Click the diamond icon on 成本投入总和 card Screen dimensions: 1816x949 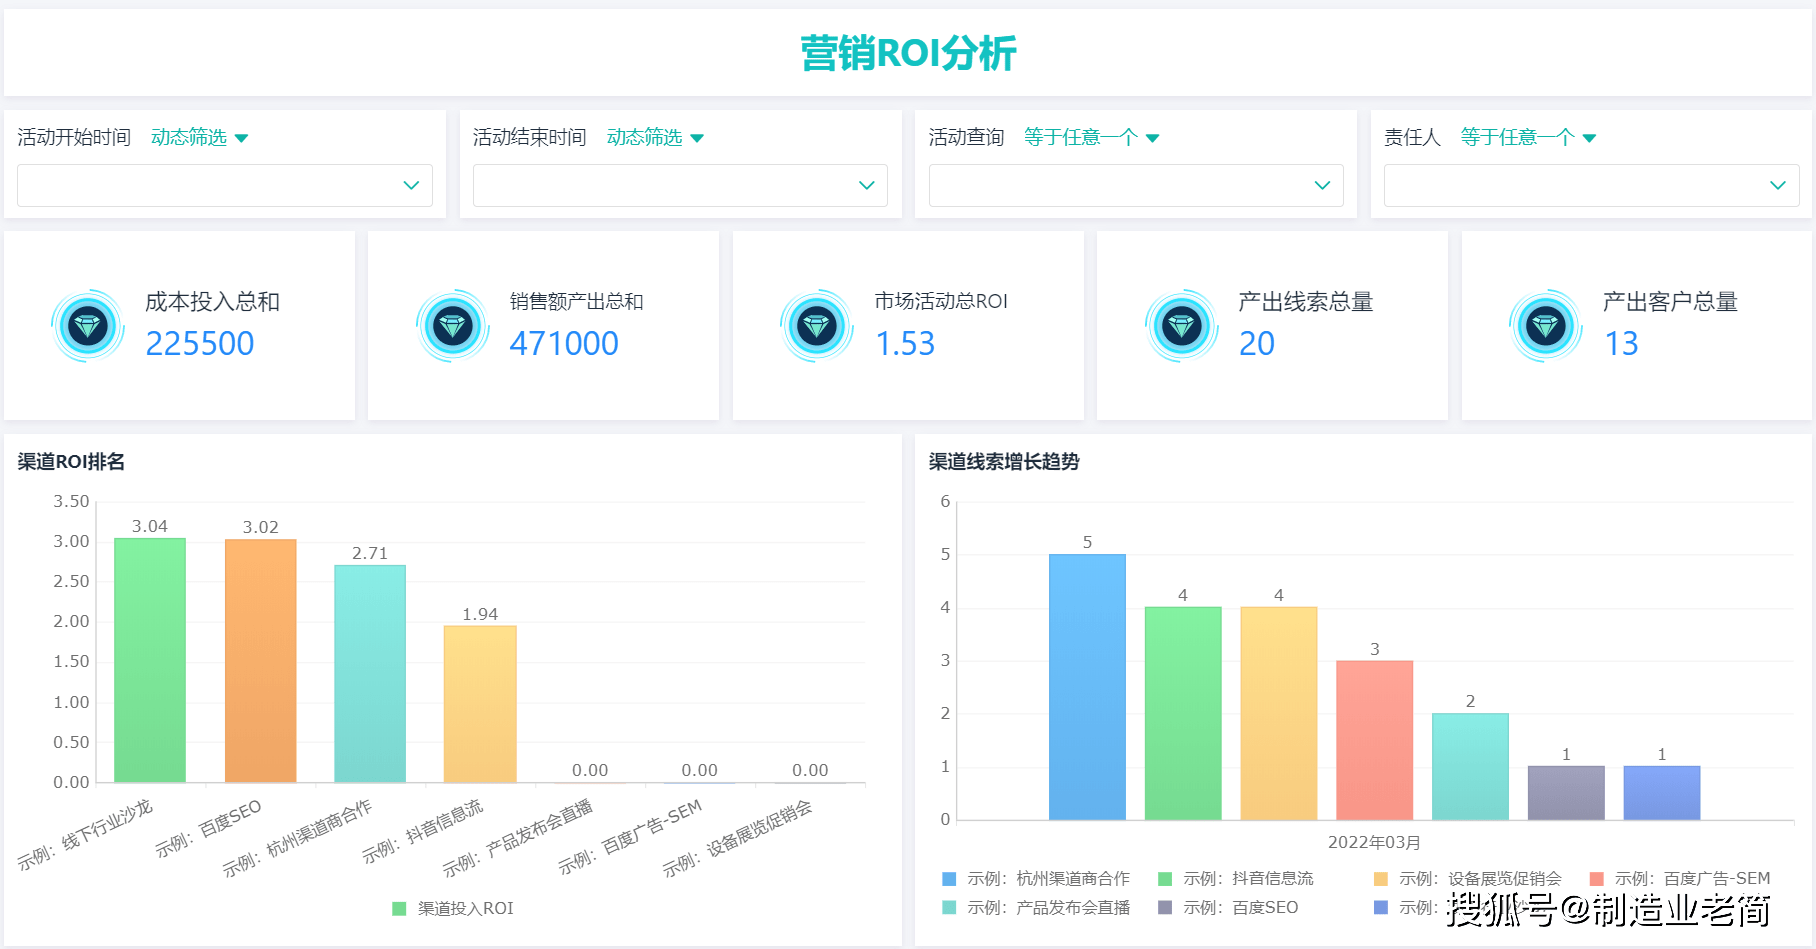tap(88, 325)
